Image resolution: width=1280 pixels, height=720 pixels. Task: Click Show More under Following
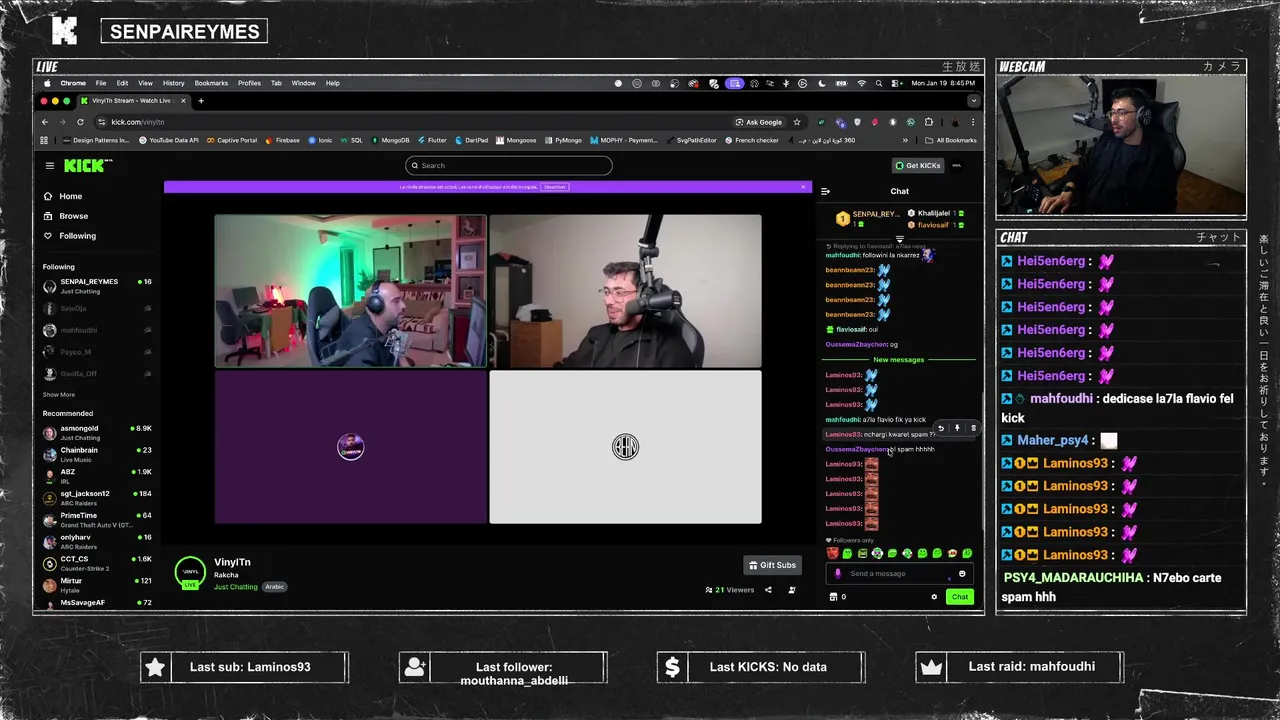point(58,395)
